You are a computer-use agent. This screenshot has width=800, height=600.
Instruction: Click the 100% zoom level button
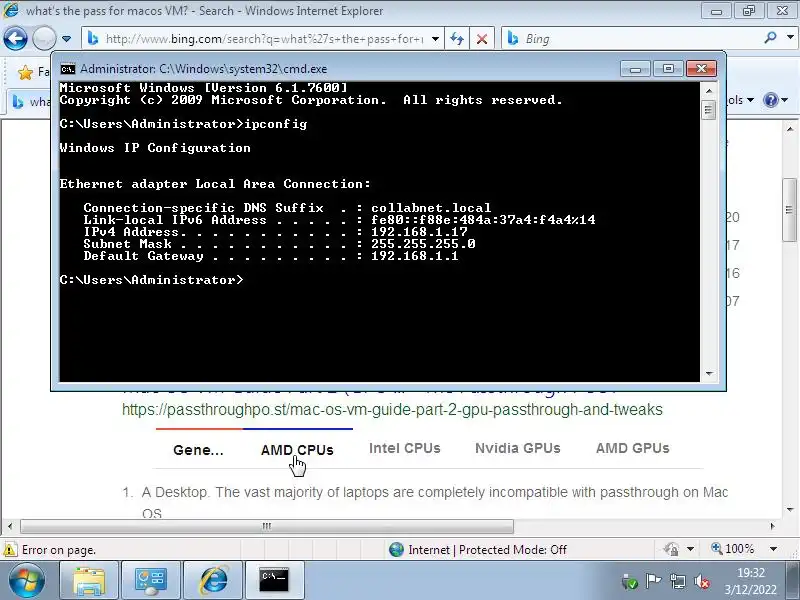click(733, 549)
